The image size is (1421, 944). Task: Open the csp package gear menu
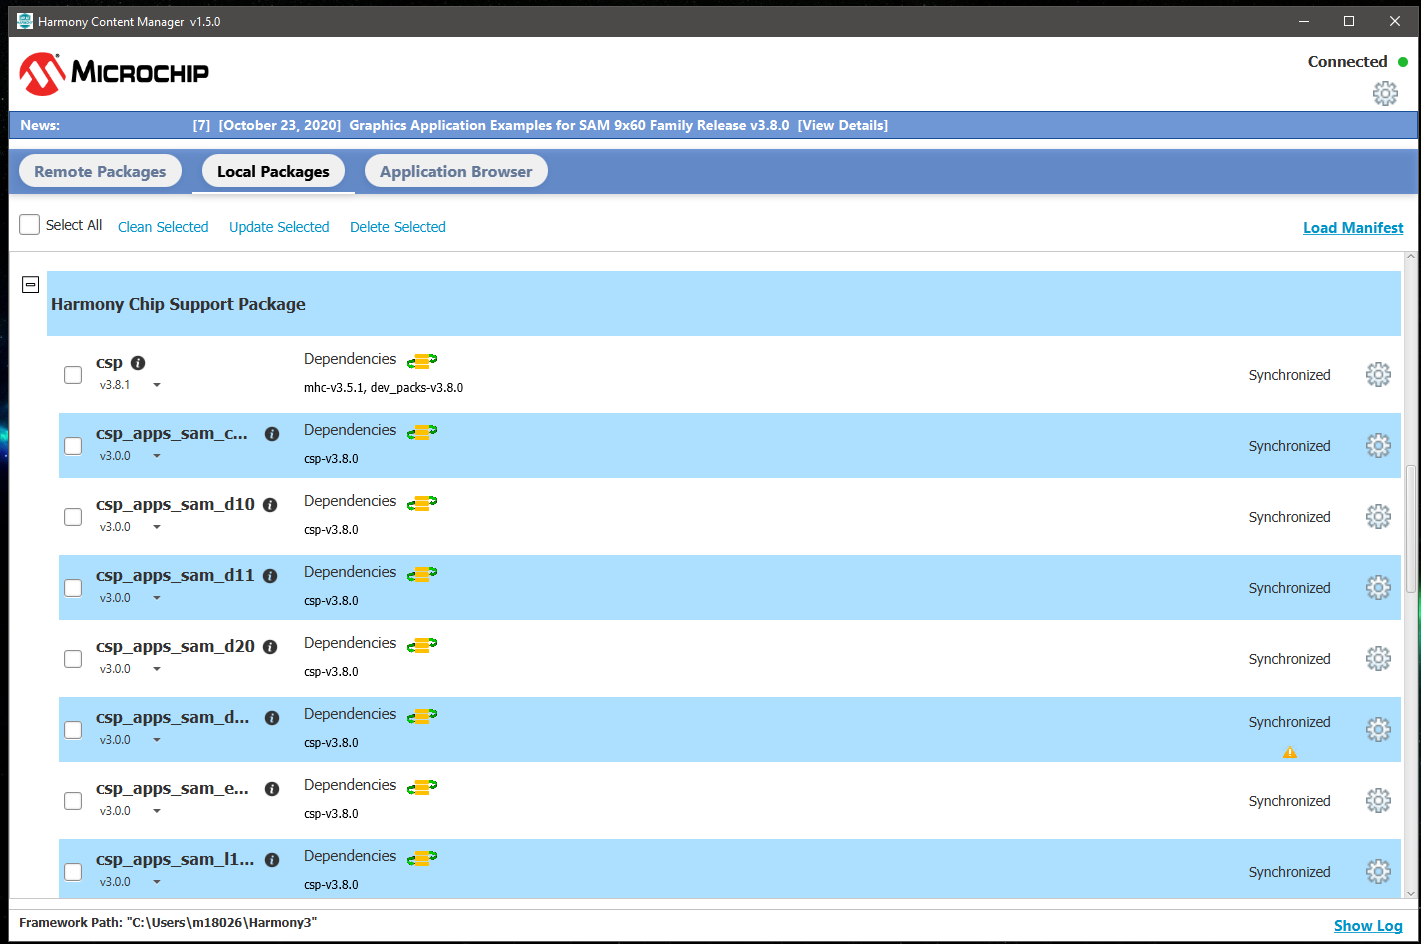[x=1378, y=375]
